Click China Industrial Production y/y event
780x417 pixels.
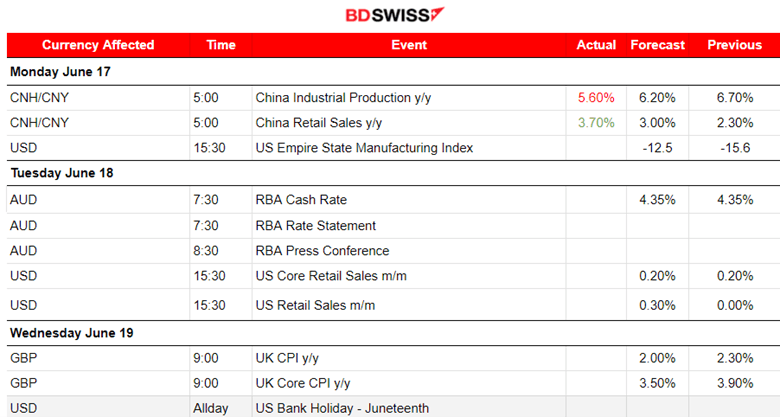coord(344,98)
